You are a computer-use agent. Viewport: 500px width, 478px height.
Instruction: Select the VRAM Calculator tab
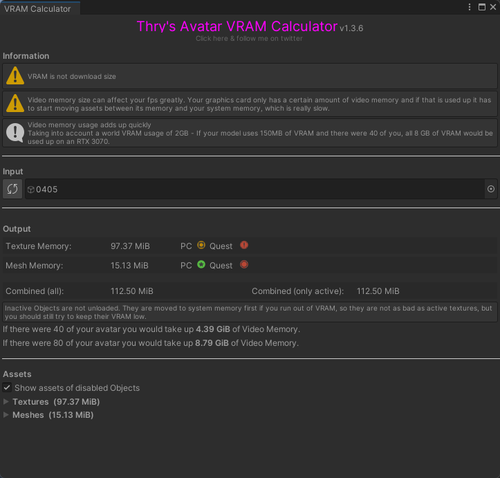[37, 9]
